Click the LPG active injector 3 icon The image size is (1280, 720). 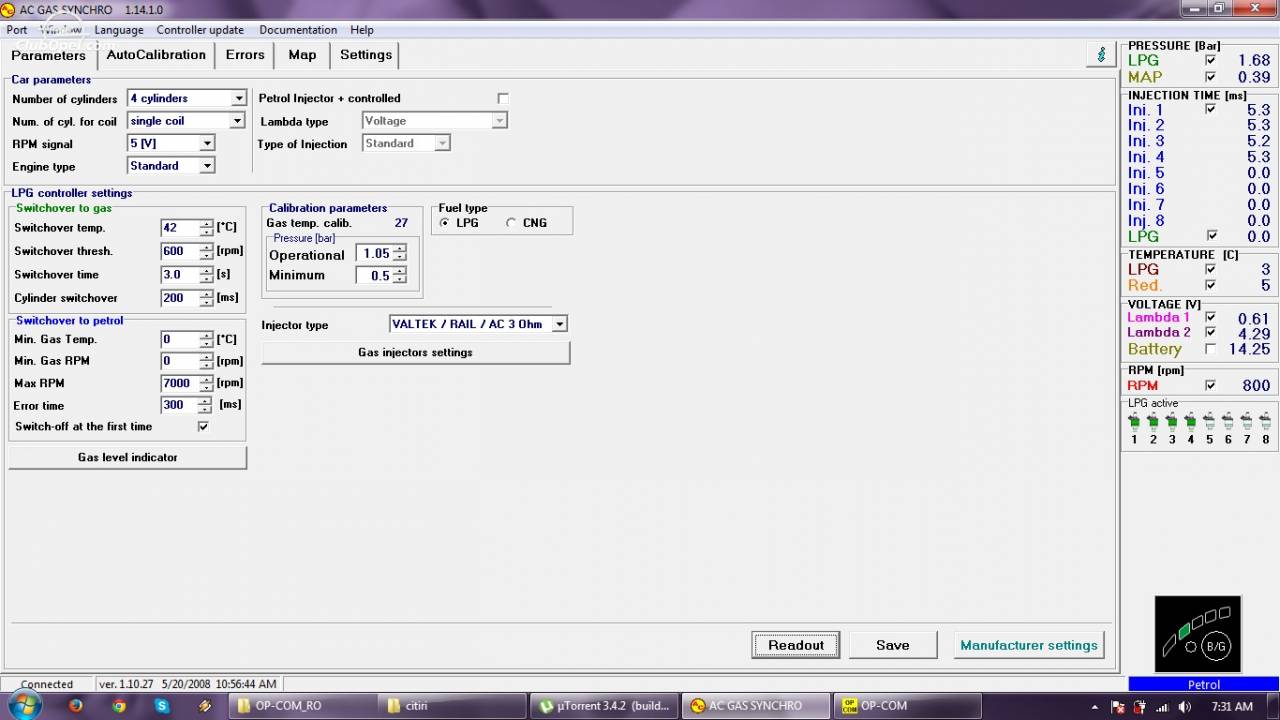pyautogui.click(x=1172, y=421)
